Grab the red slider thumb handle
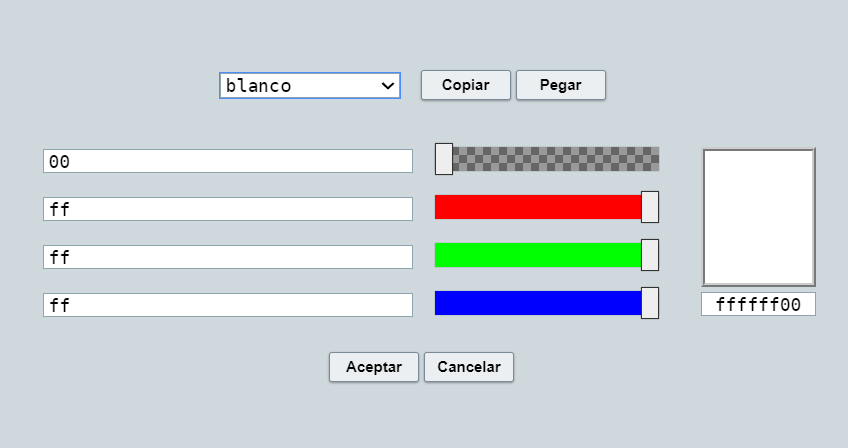Screen dimensions: 848x448 click(650, 207)
